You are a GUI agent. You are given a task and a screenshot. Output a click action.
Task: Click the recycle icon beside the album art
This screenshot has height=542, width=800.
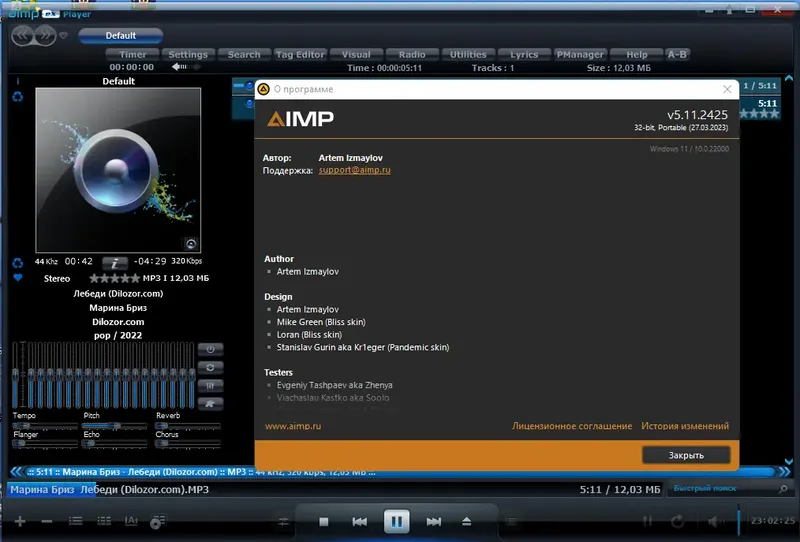(x=18, y=96)
